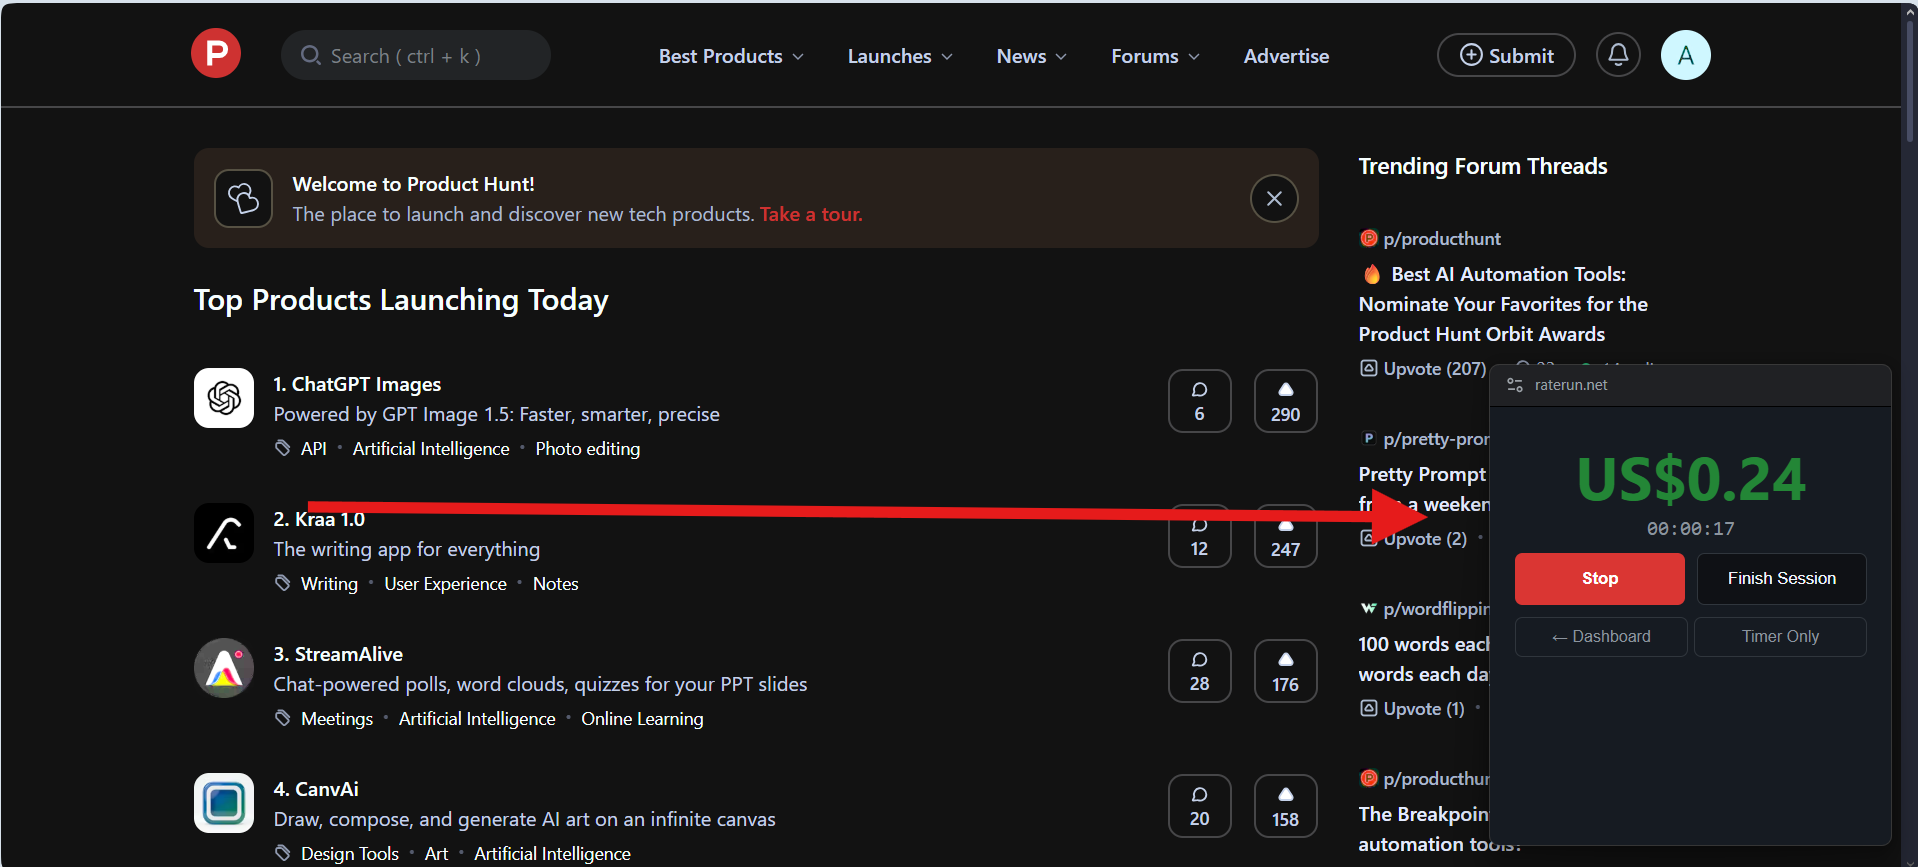Expand the Forums dropdown
The image size is (1918, 867).
pos(1156,56)
